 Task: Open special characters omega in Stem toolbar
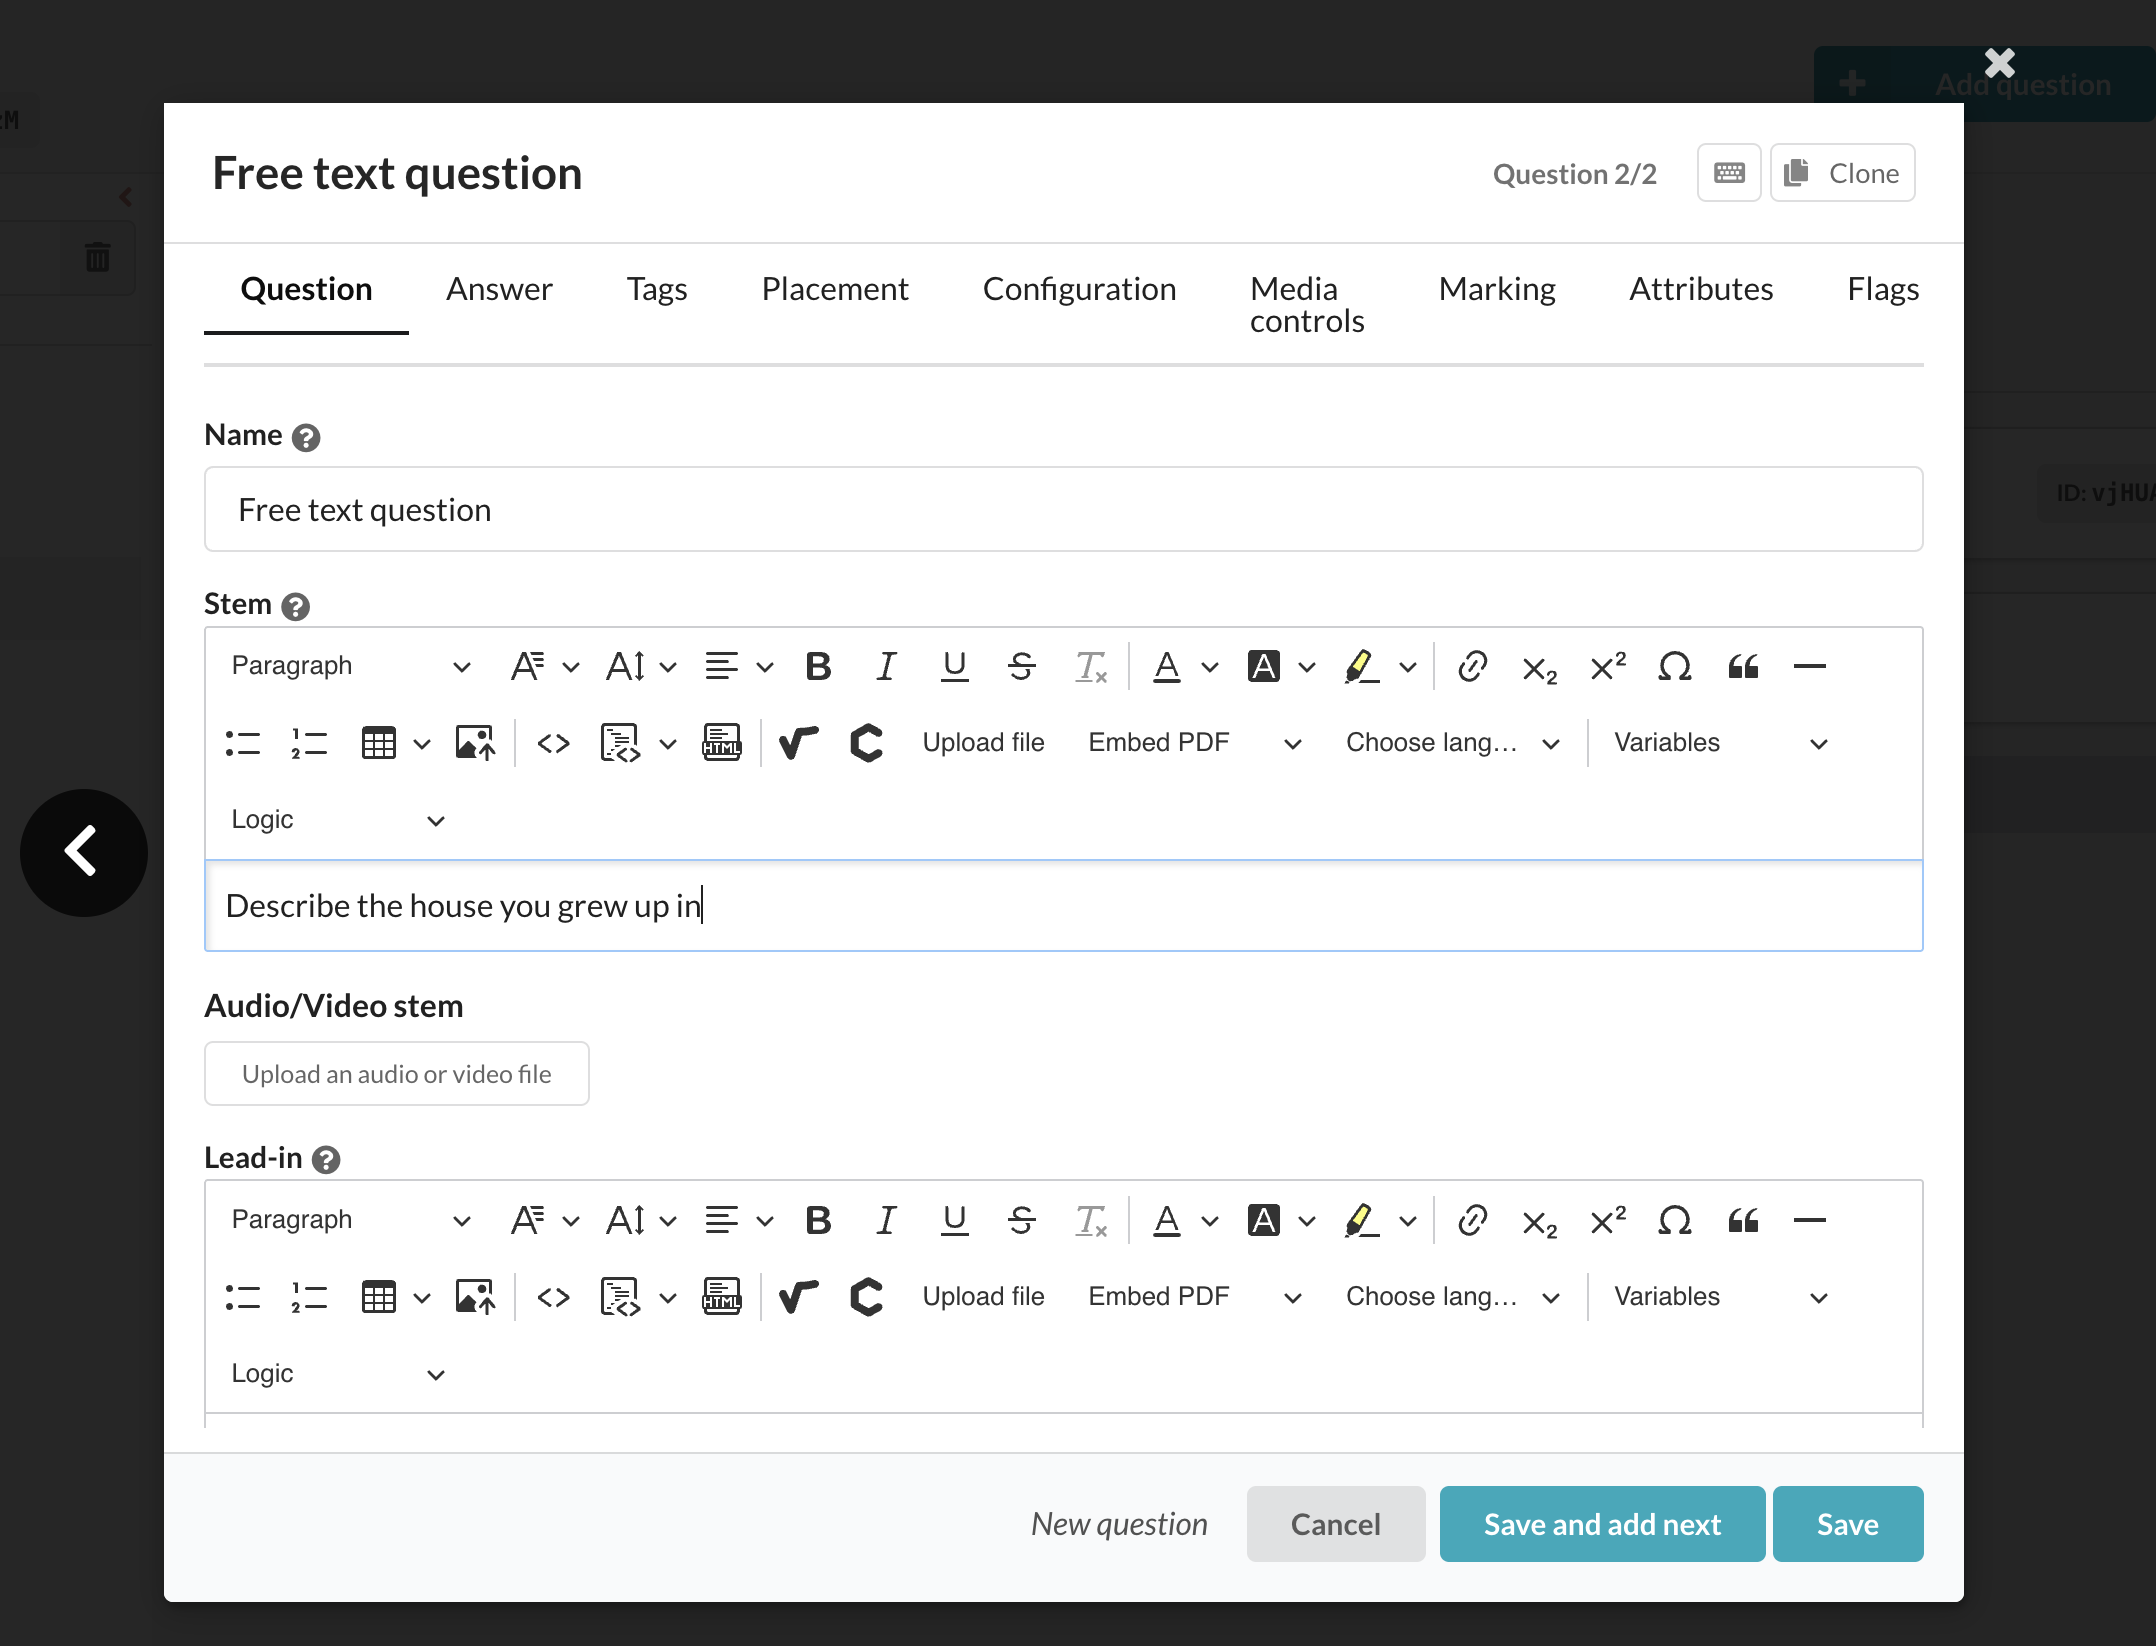(1674, 666)
